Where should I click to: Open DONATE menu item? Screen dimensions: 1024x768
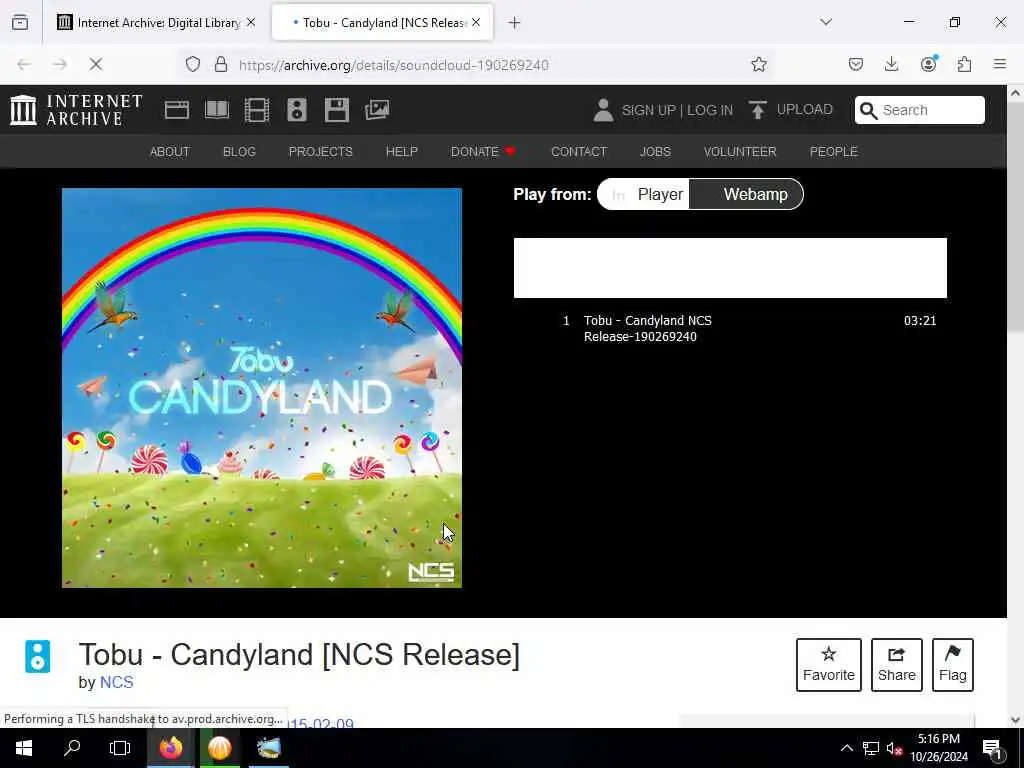point(483,152)
